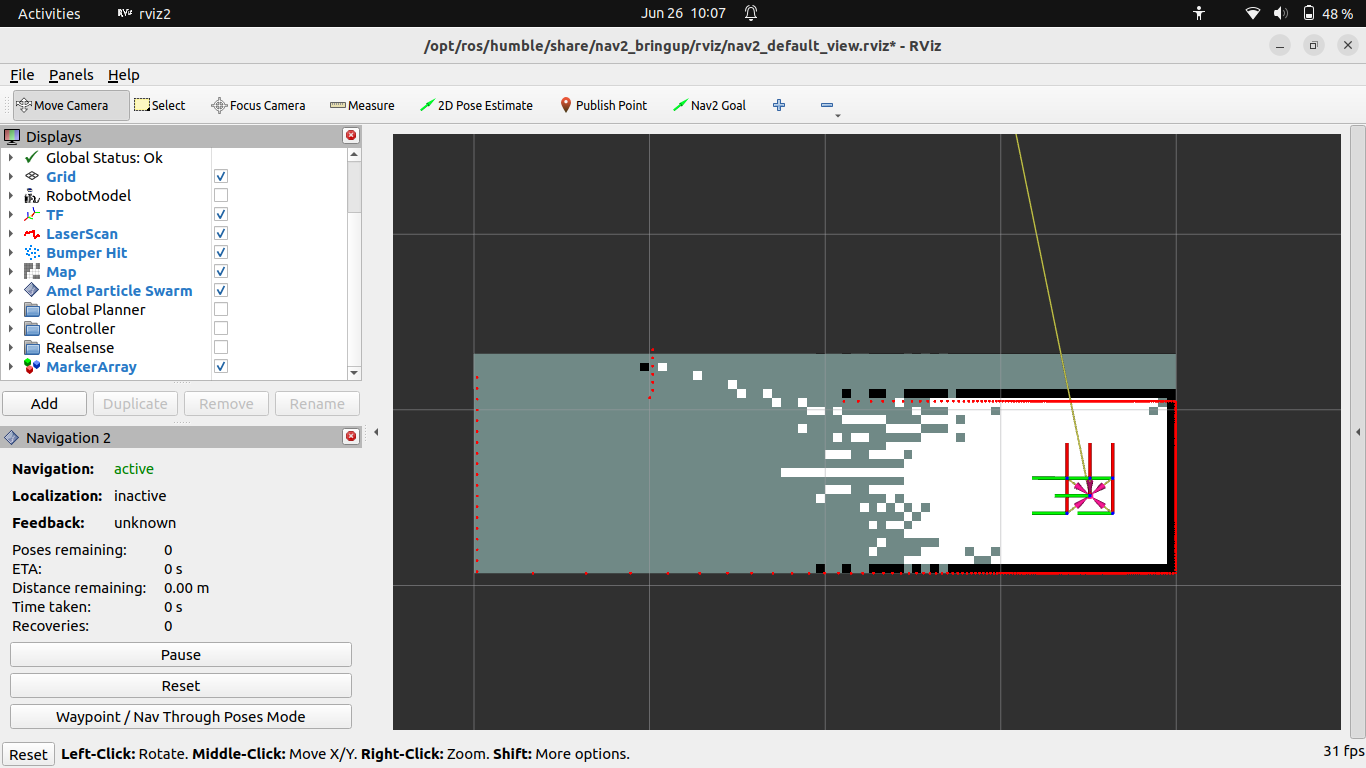Select the Nav2 Goal tool

click(x=709, y=104)
